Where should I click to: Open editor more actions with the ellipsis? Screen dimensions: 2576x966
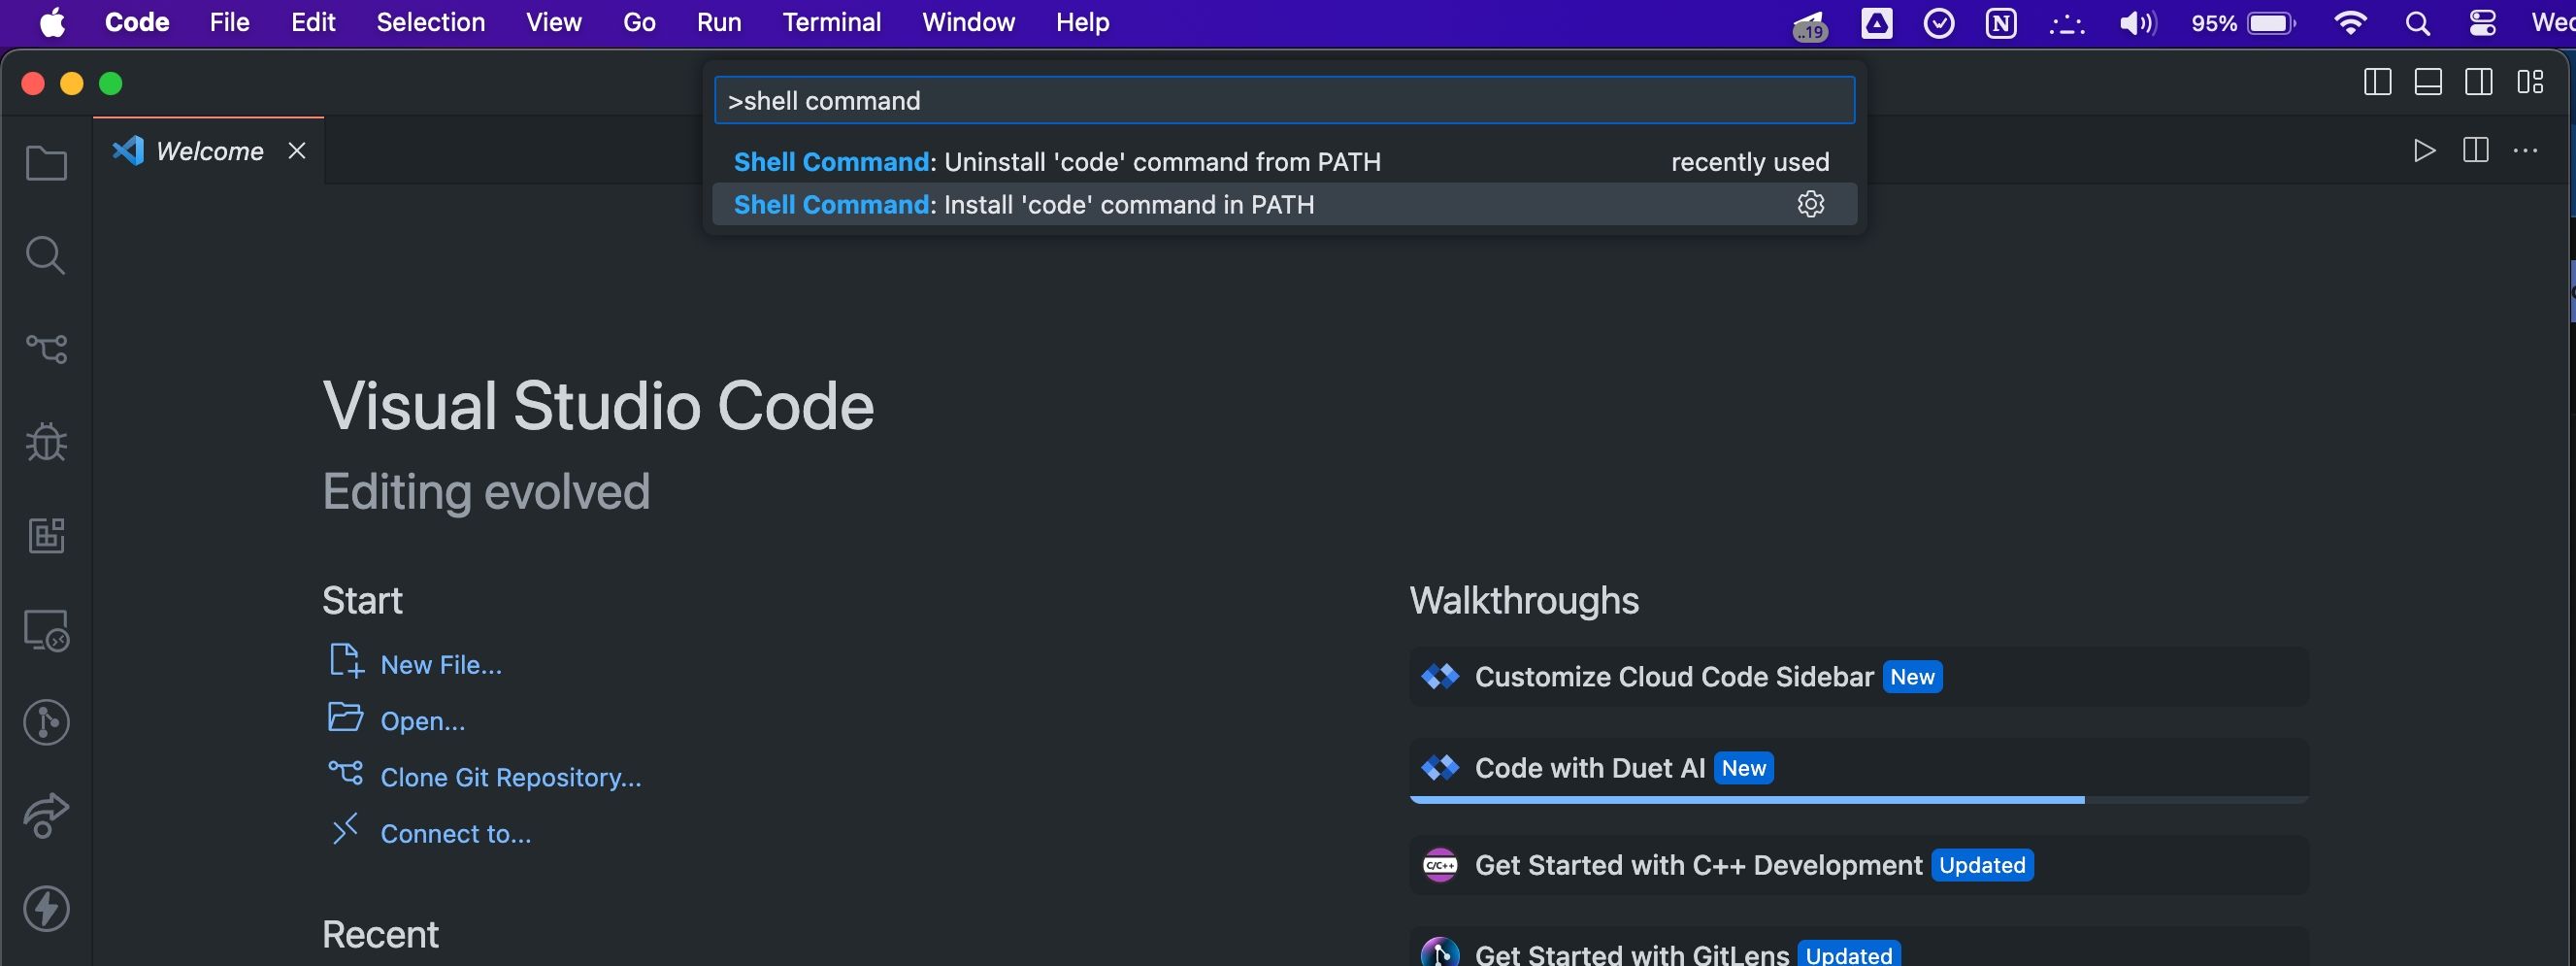tap(2525, 150)
